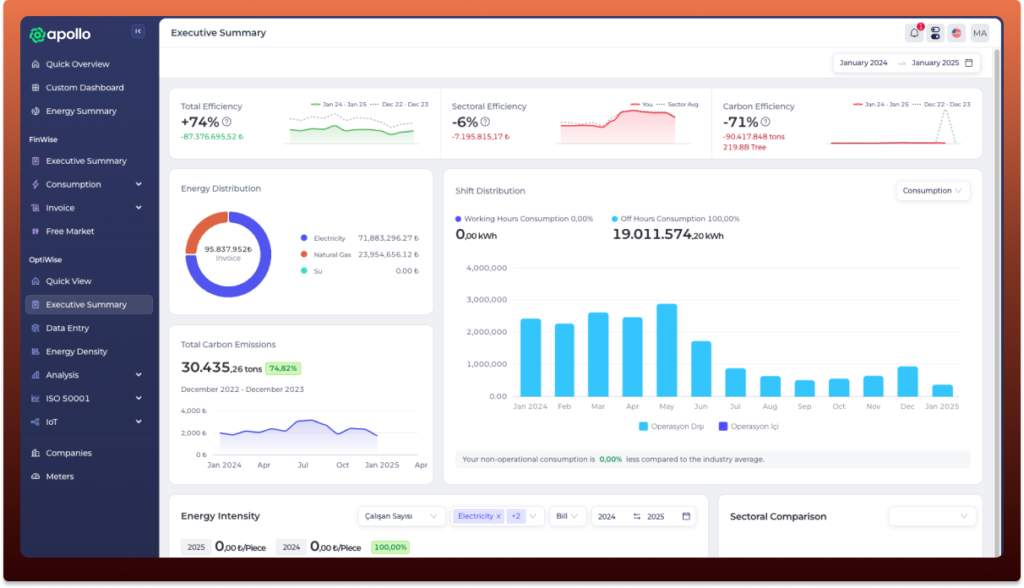
Task: Open the Consumption dropdown in Shift Distribution
Action: (x=932, y=190)
